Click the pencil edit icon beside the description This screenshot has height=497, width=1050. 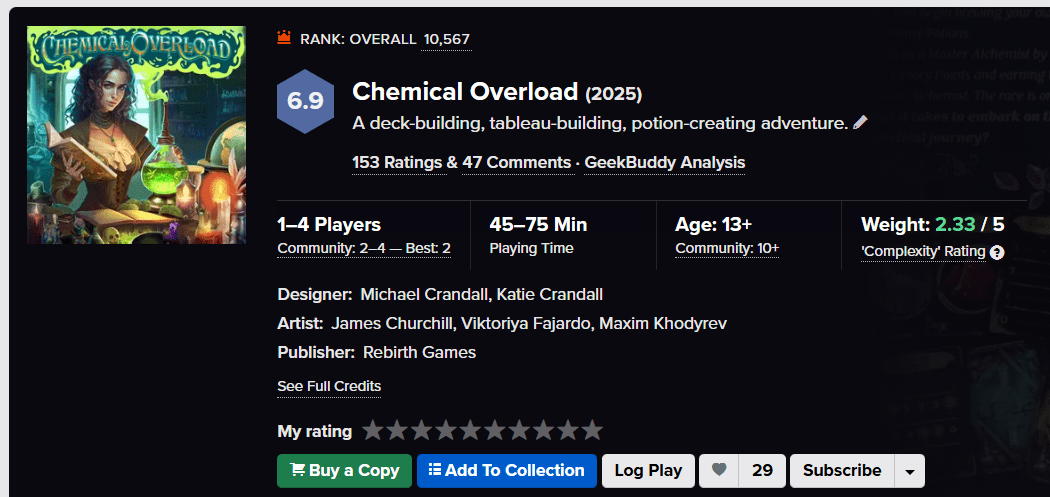[860, 123]
